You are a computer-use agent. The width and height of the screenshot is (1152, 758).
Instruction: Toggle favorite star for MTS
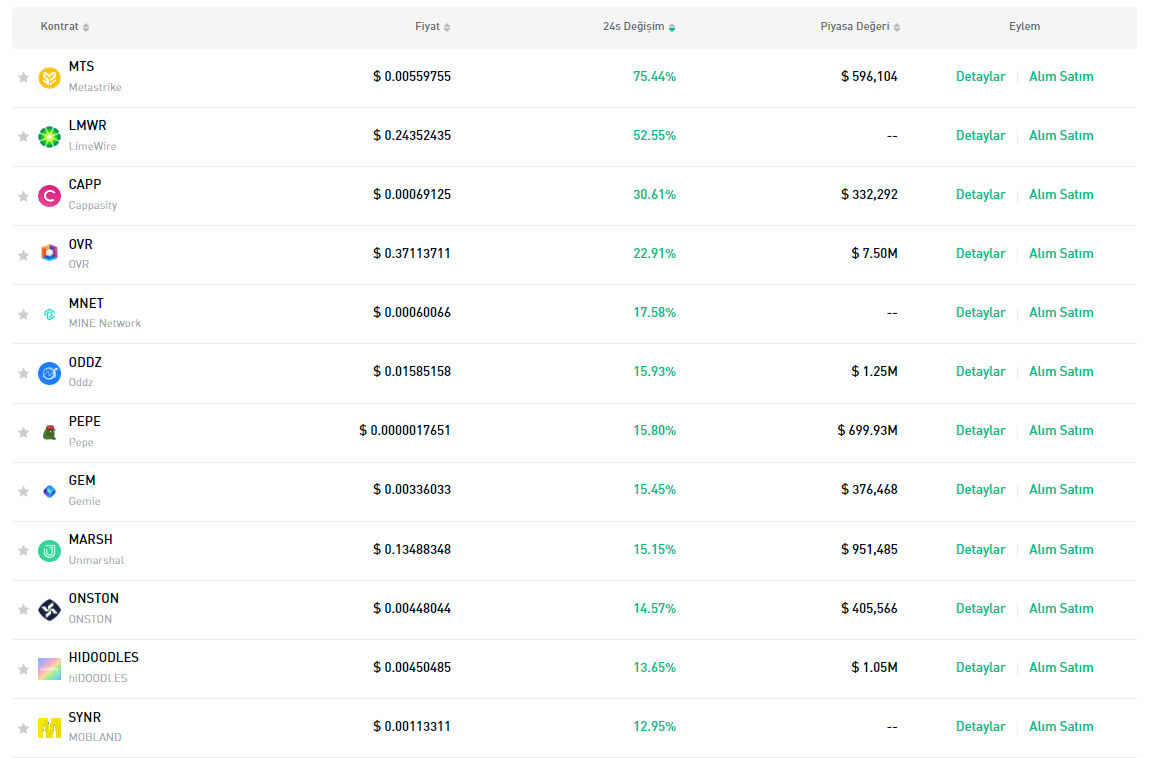click(x=23, y=77)
